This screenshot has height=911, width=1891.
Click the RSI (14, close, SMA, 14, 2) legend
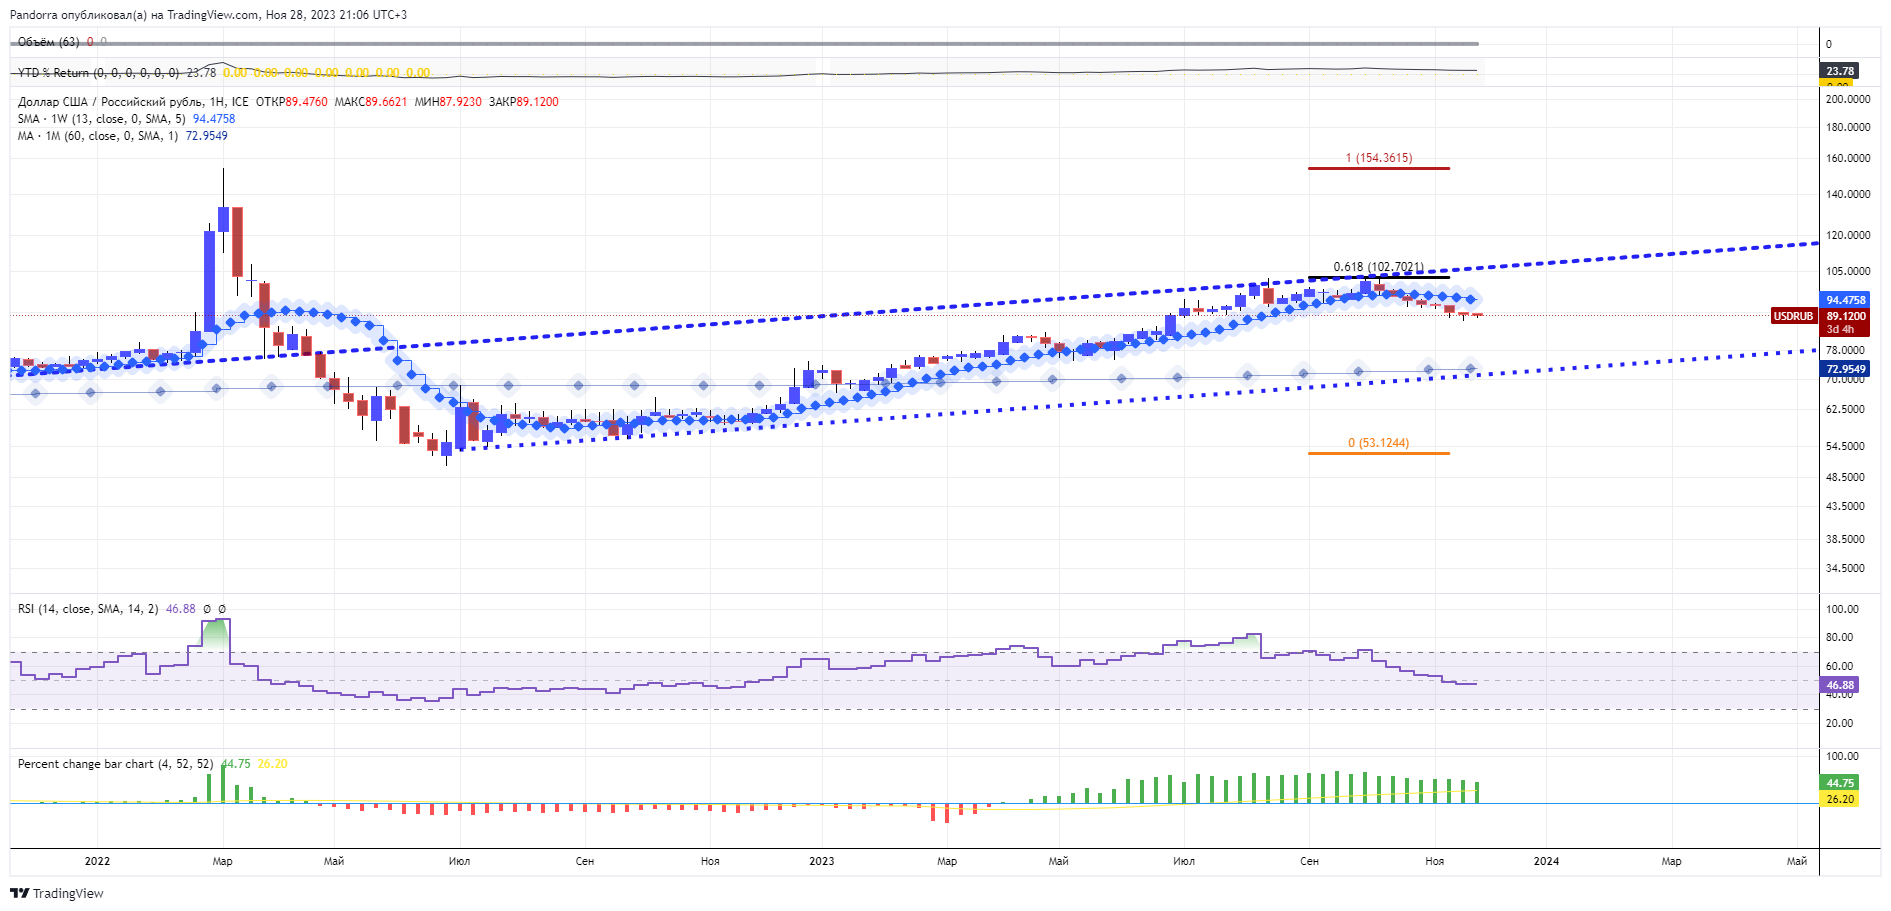tap(88, 609)
